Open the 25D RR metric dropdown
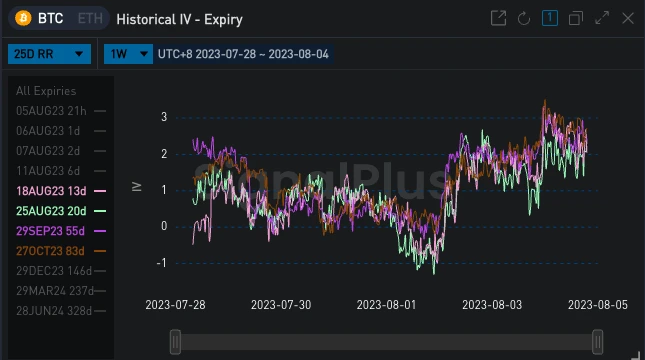645x360 pixels. point(49,54)
